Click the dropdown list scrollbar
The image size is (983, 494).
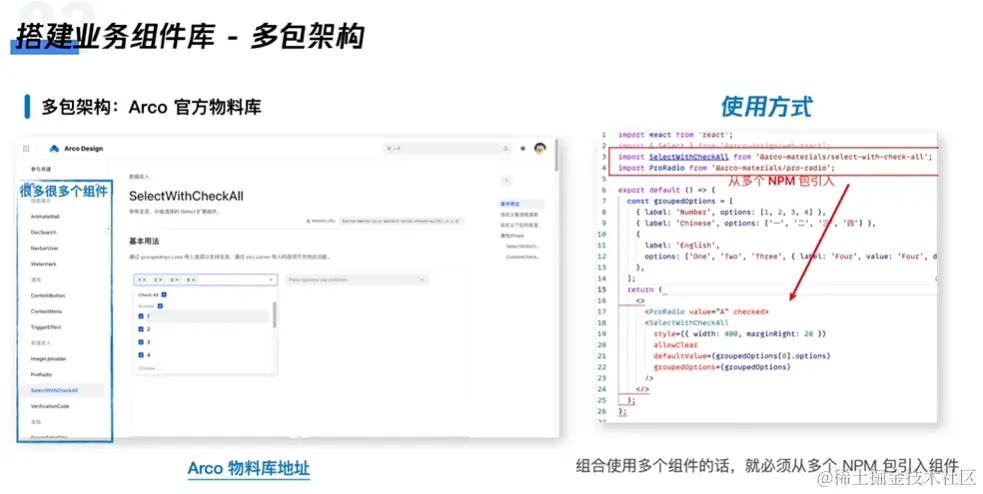point(275,315)
